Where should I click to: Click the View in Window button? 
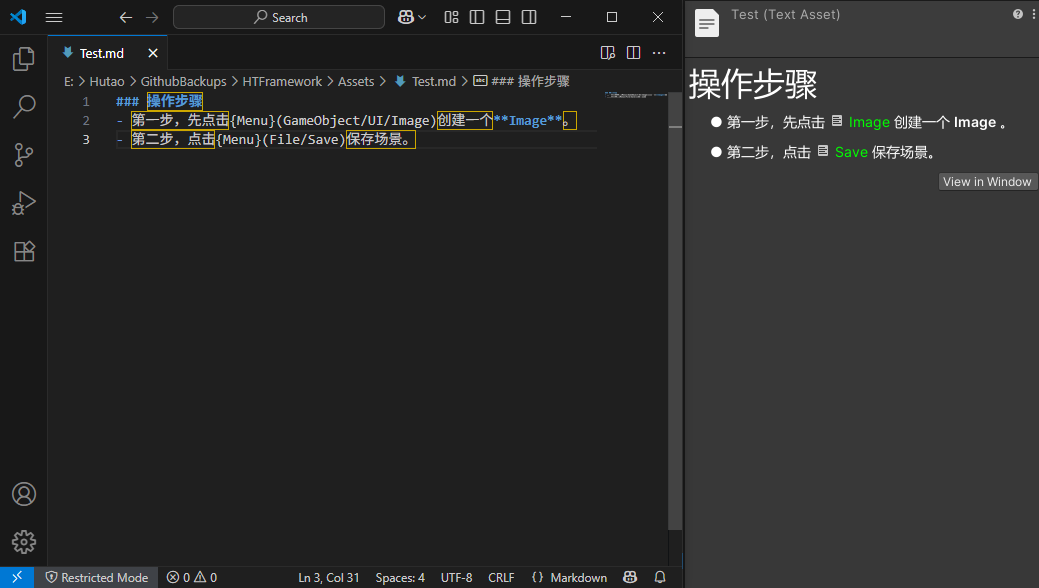pyautogui.click(x=987, y=181)
